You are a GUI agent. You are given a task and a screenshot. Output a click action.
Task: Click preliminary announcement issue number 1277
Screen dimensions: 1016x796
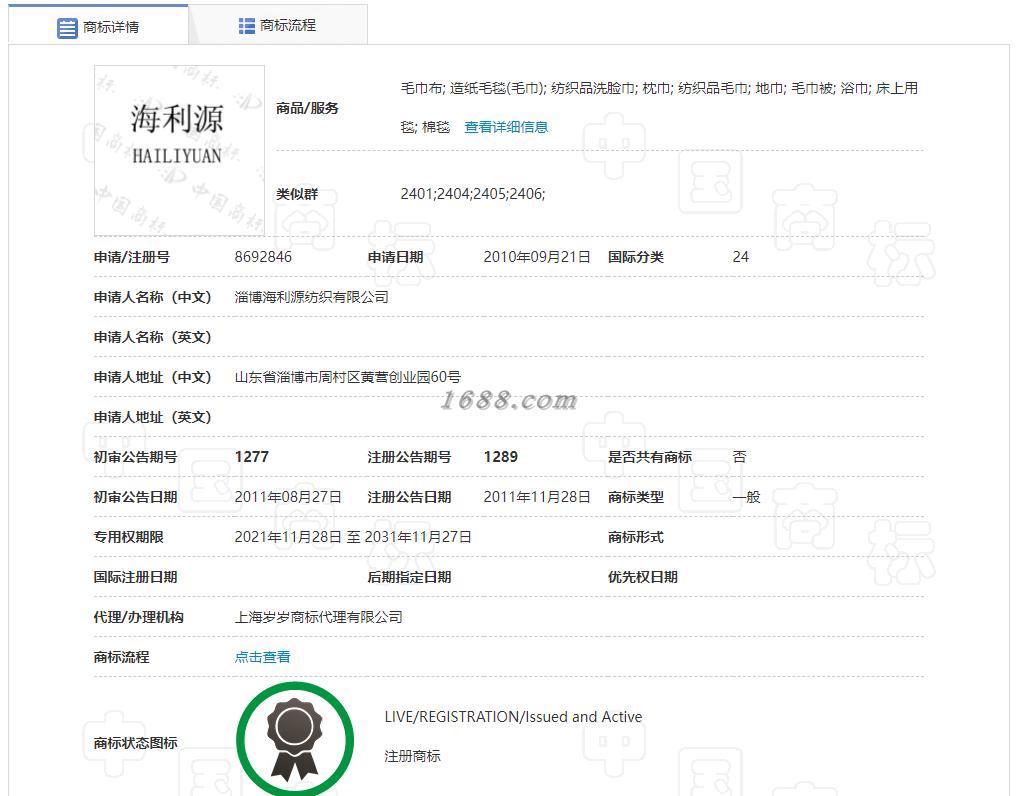pos(251,457)
